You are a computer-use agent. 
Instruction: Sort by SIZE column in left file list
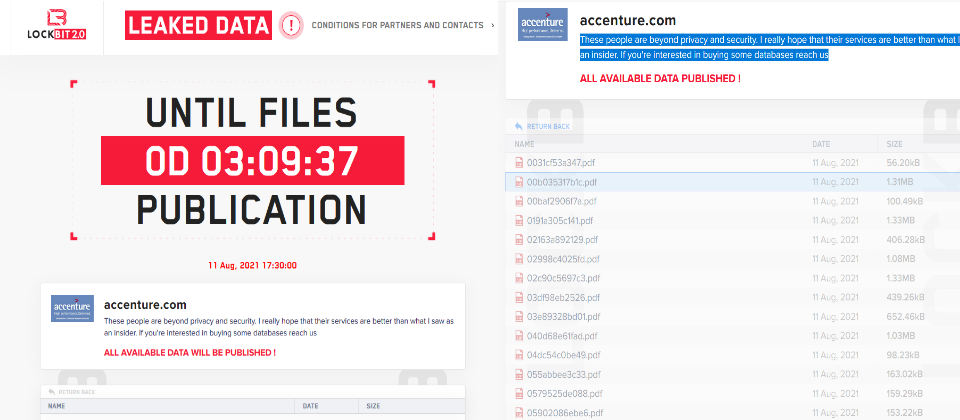click(x=373, y=406)
